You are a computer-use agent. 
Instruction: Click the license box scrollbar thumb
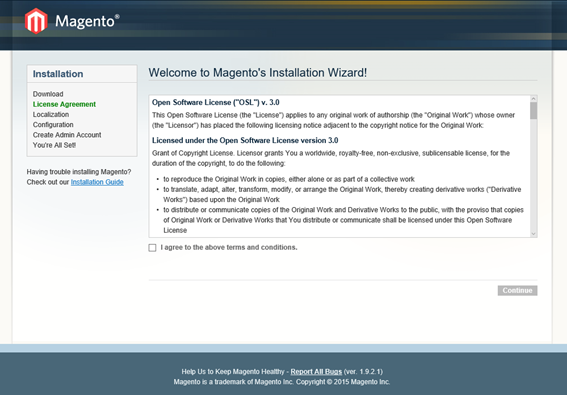(533, 110)
